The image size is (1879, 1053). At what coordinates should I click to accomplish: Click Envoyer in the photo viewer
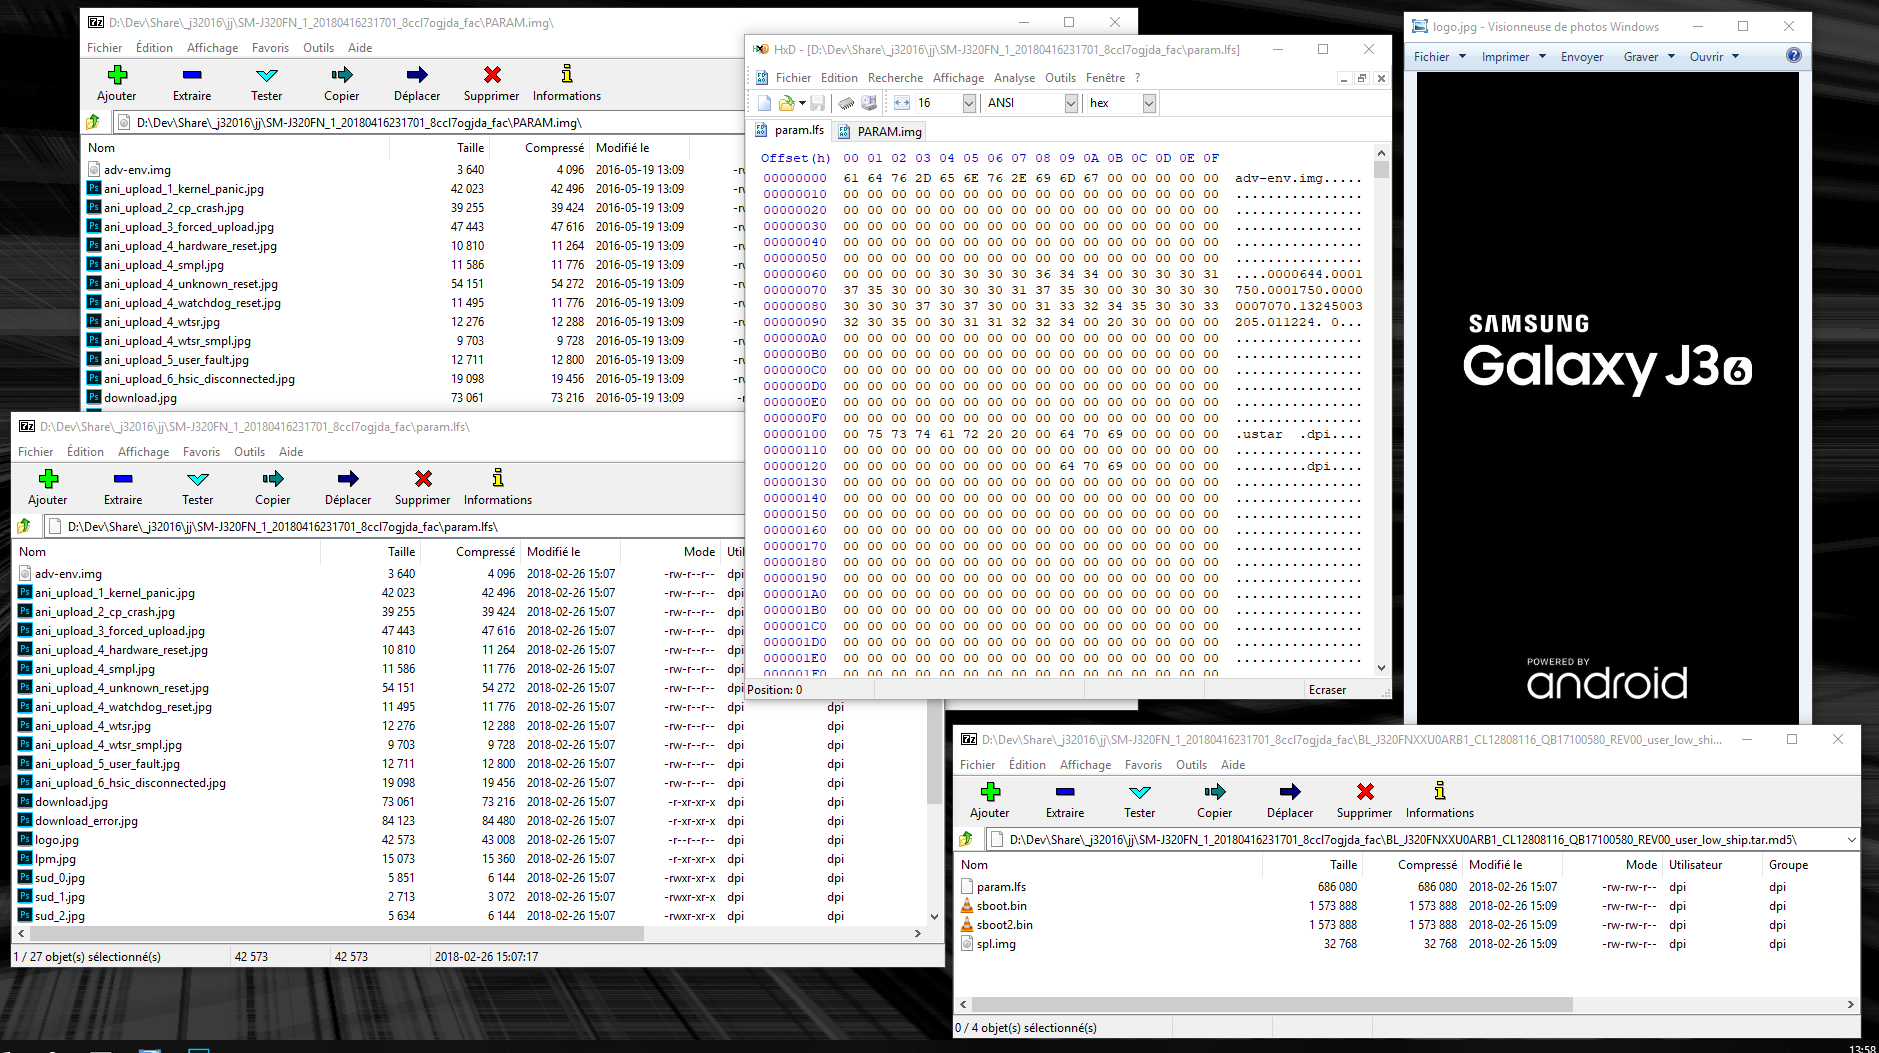[x=1582, y=57]
